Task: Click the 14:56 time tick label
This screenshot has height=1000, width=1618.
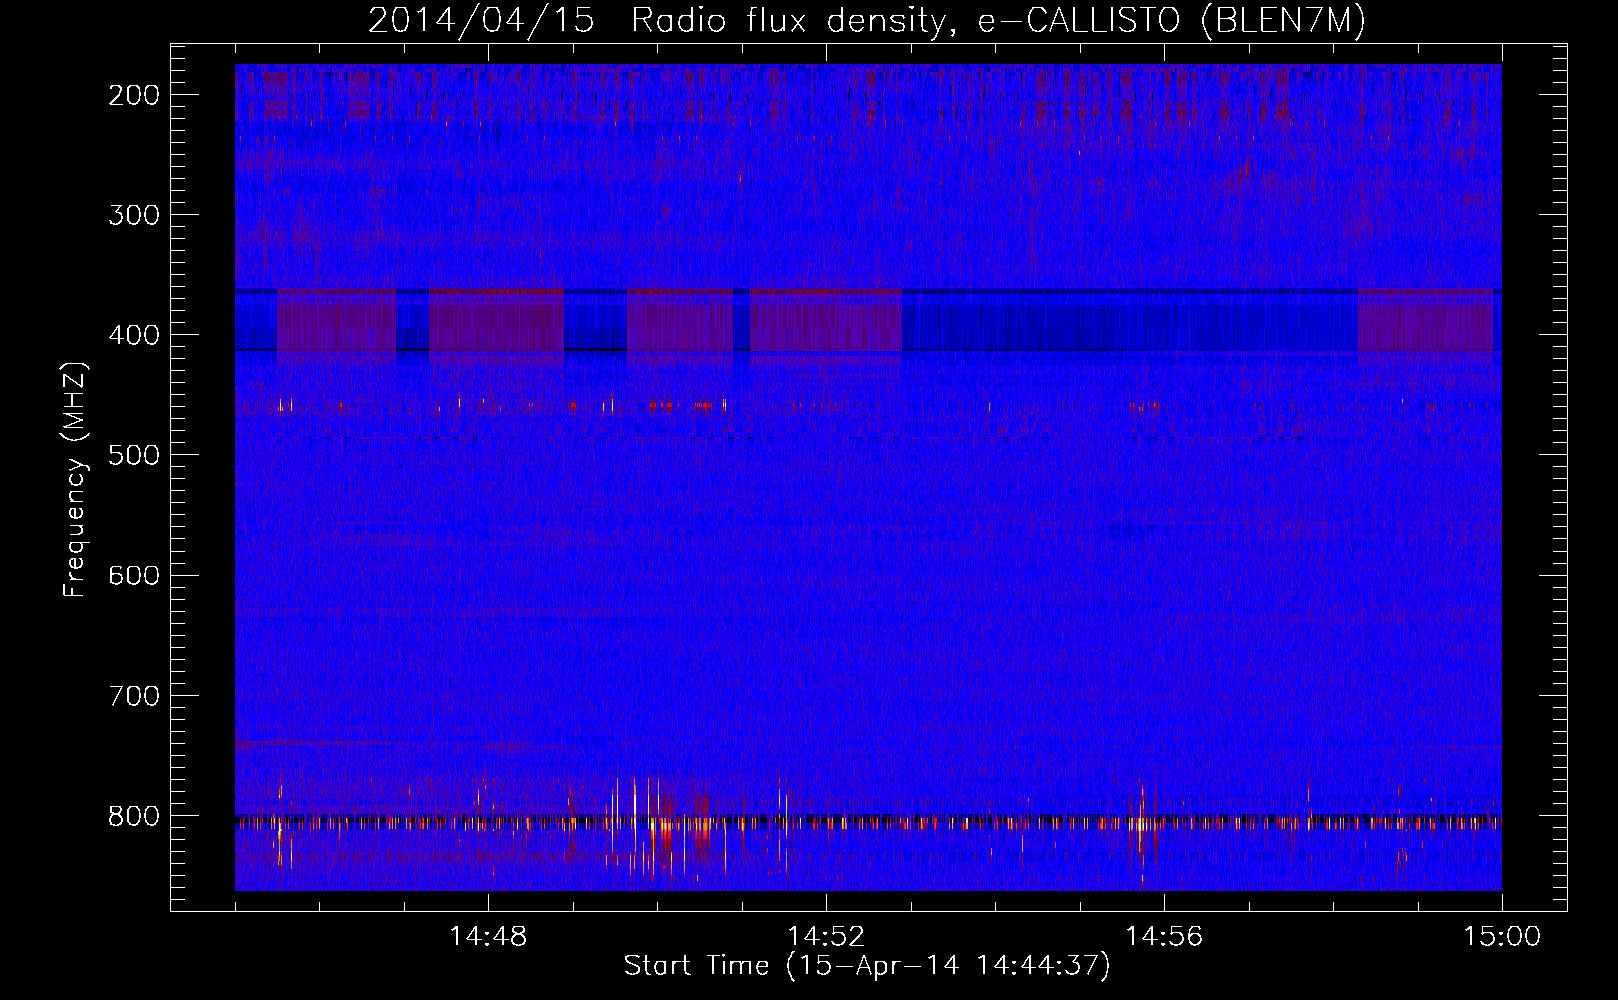Action: pyautogui.click(x=1164, y=937)
